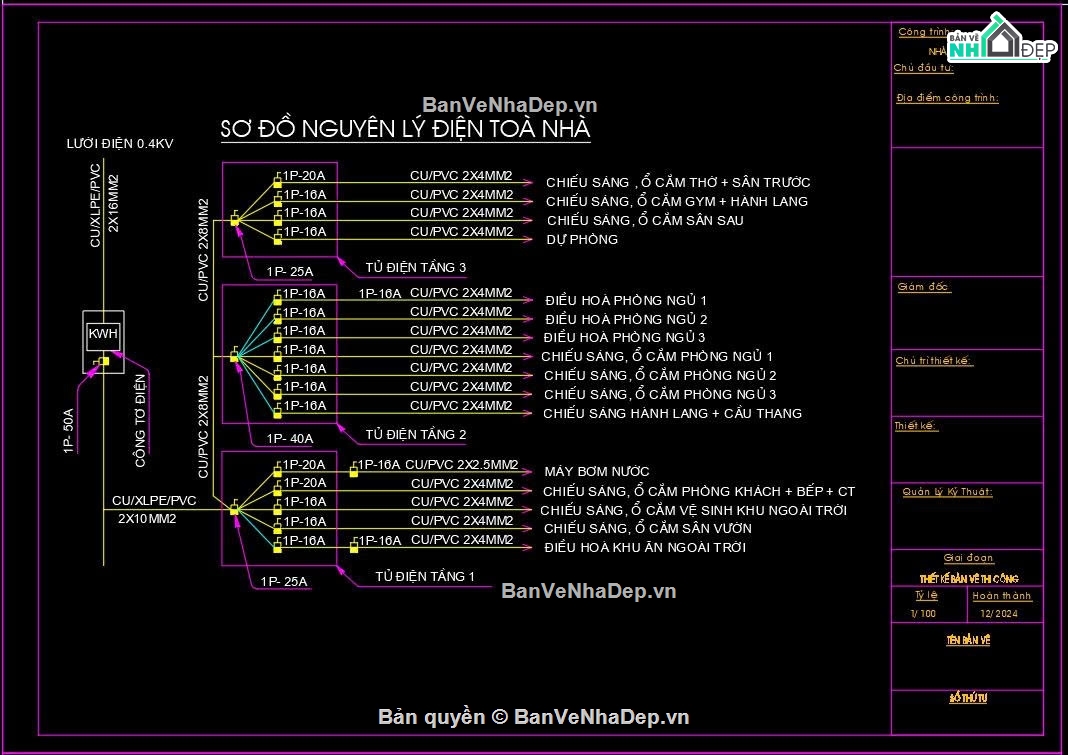Select the main breaker node of Tủ điện tầng 2

coord(235,356)
